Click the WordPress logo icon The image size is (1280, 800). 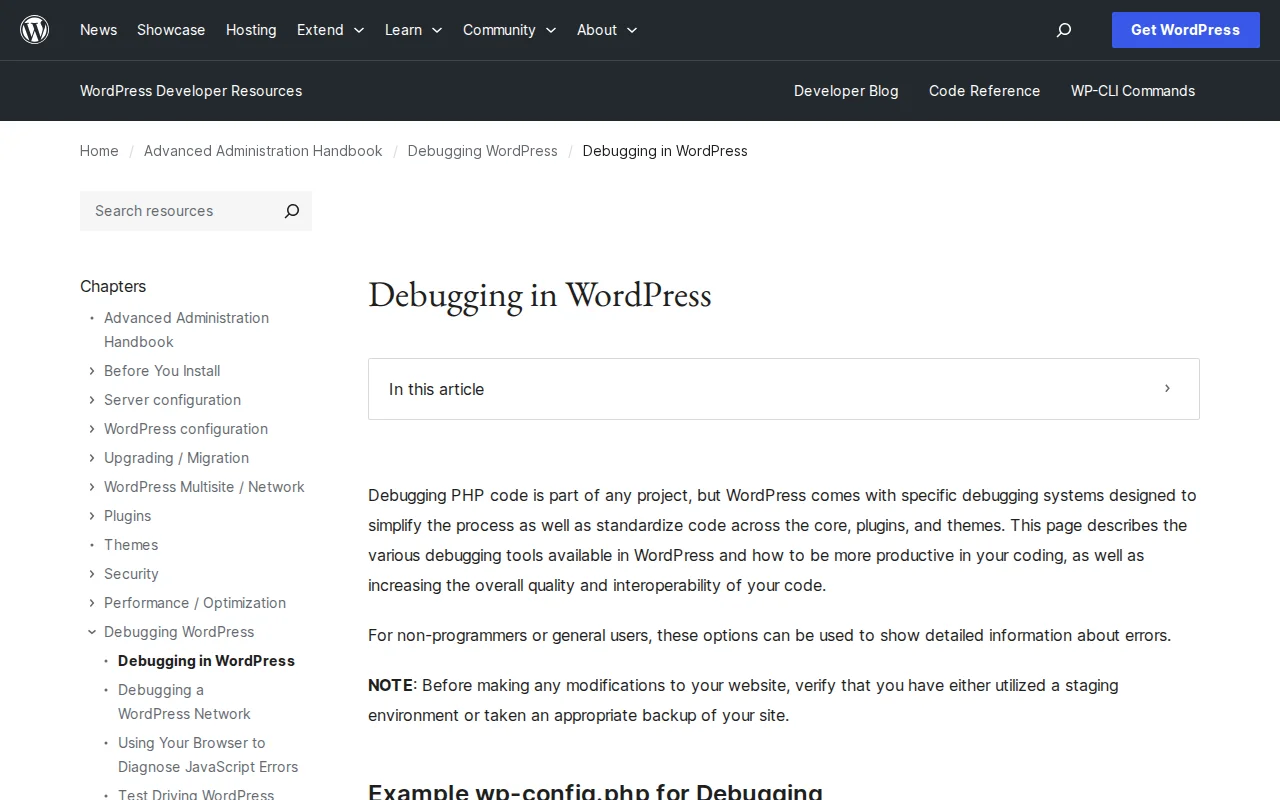[34, 29]
